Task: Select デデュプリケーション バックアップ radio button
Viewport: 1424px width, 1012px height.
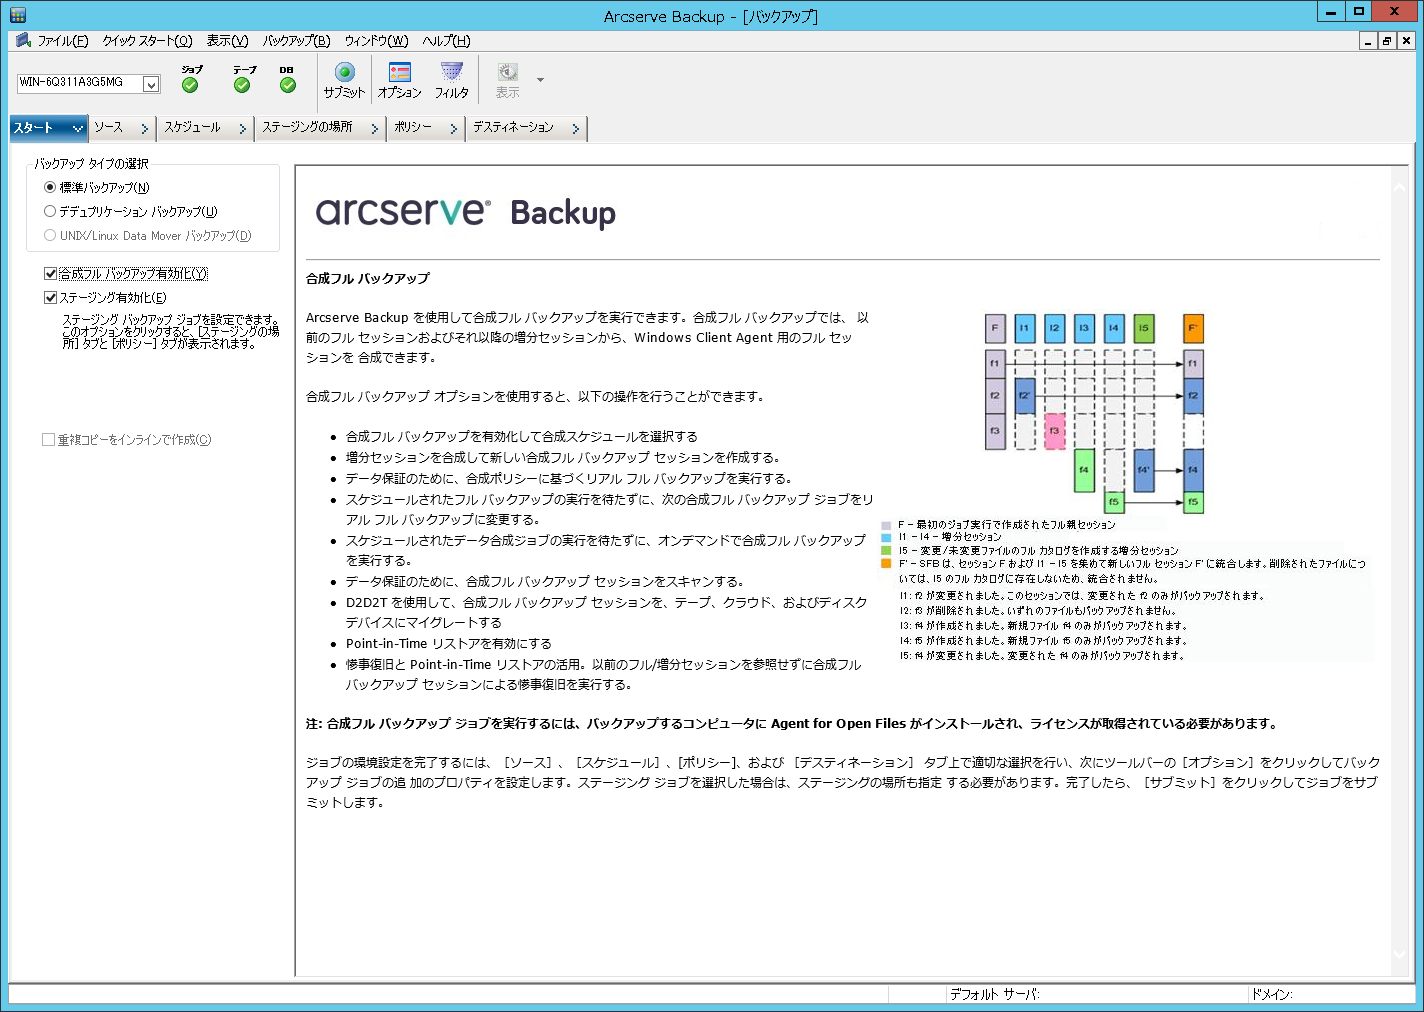Action: point(50,211)
